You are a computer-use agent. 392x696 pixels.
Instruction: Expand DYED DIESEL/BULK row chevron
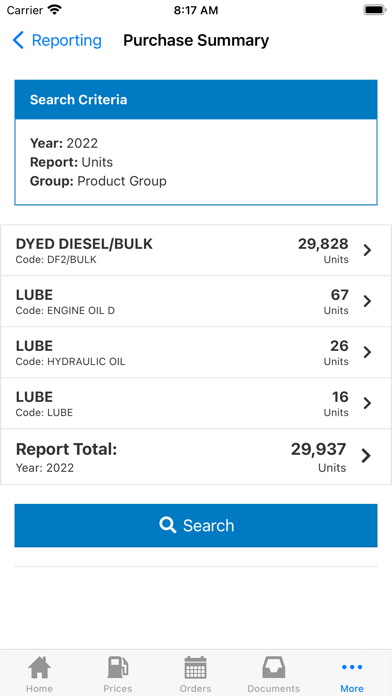(367, 250)
